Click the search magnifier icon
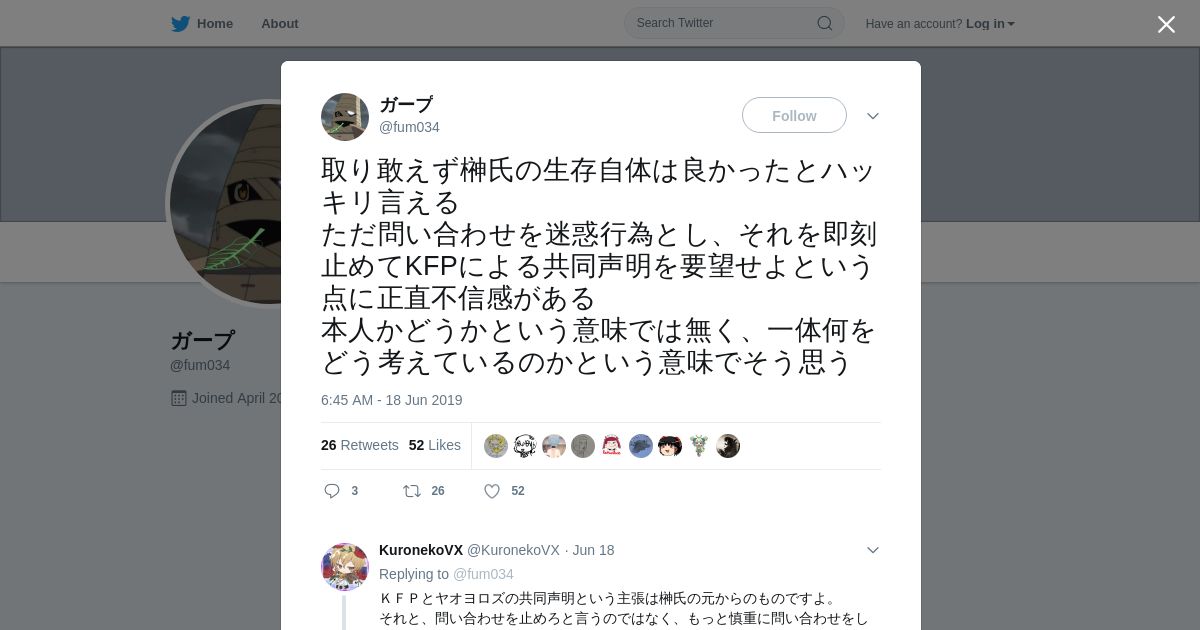This screenshot has height=630, width=1200. click(825, 23)
